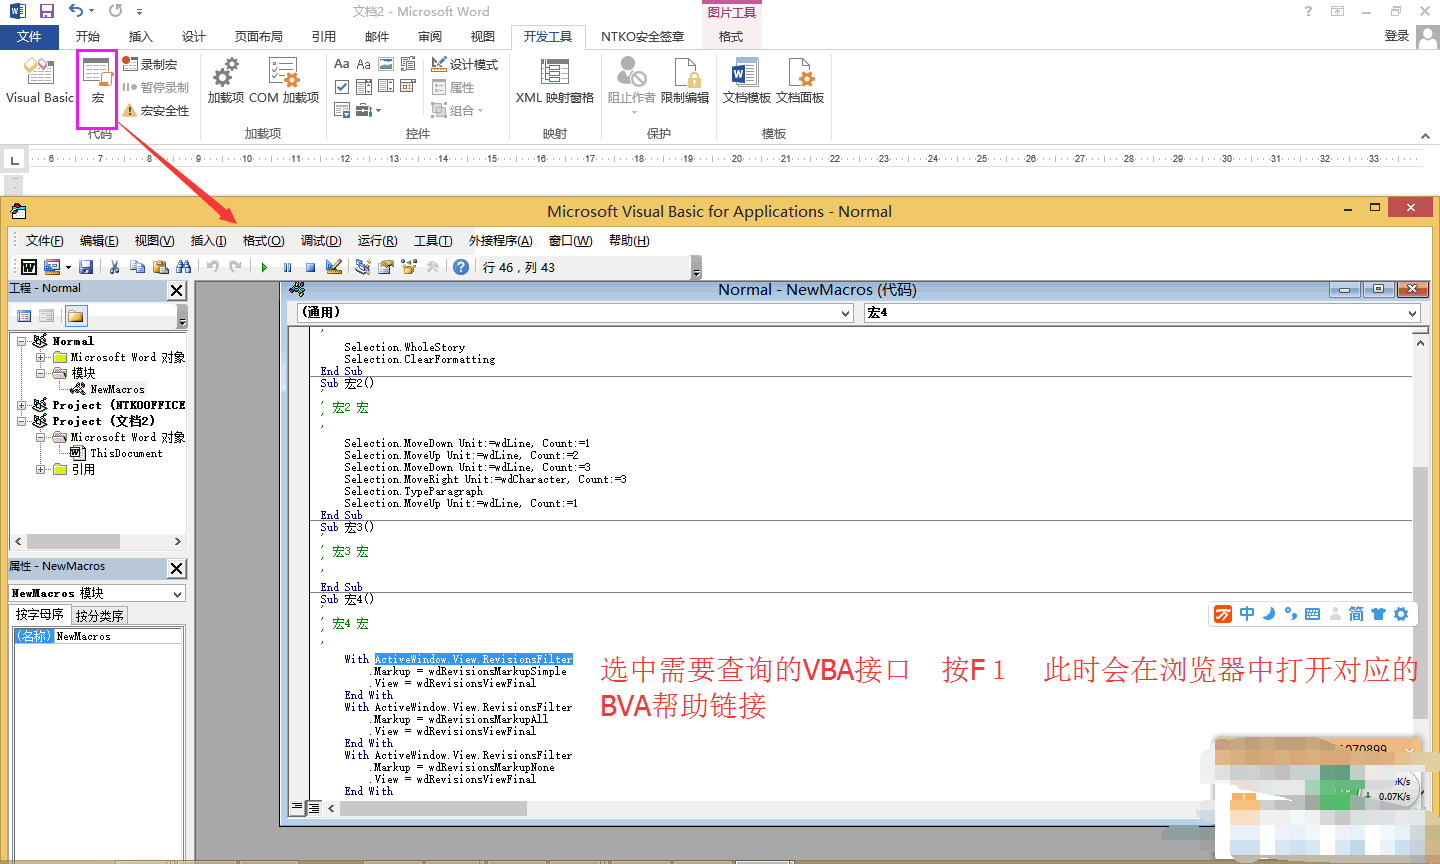Toggle Design Mode icon in VBA toolbar

point(334,267)
